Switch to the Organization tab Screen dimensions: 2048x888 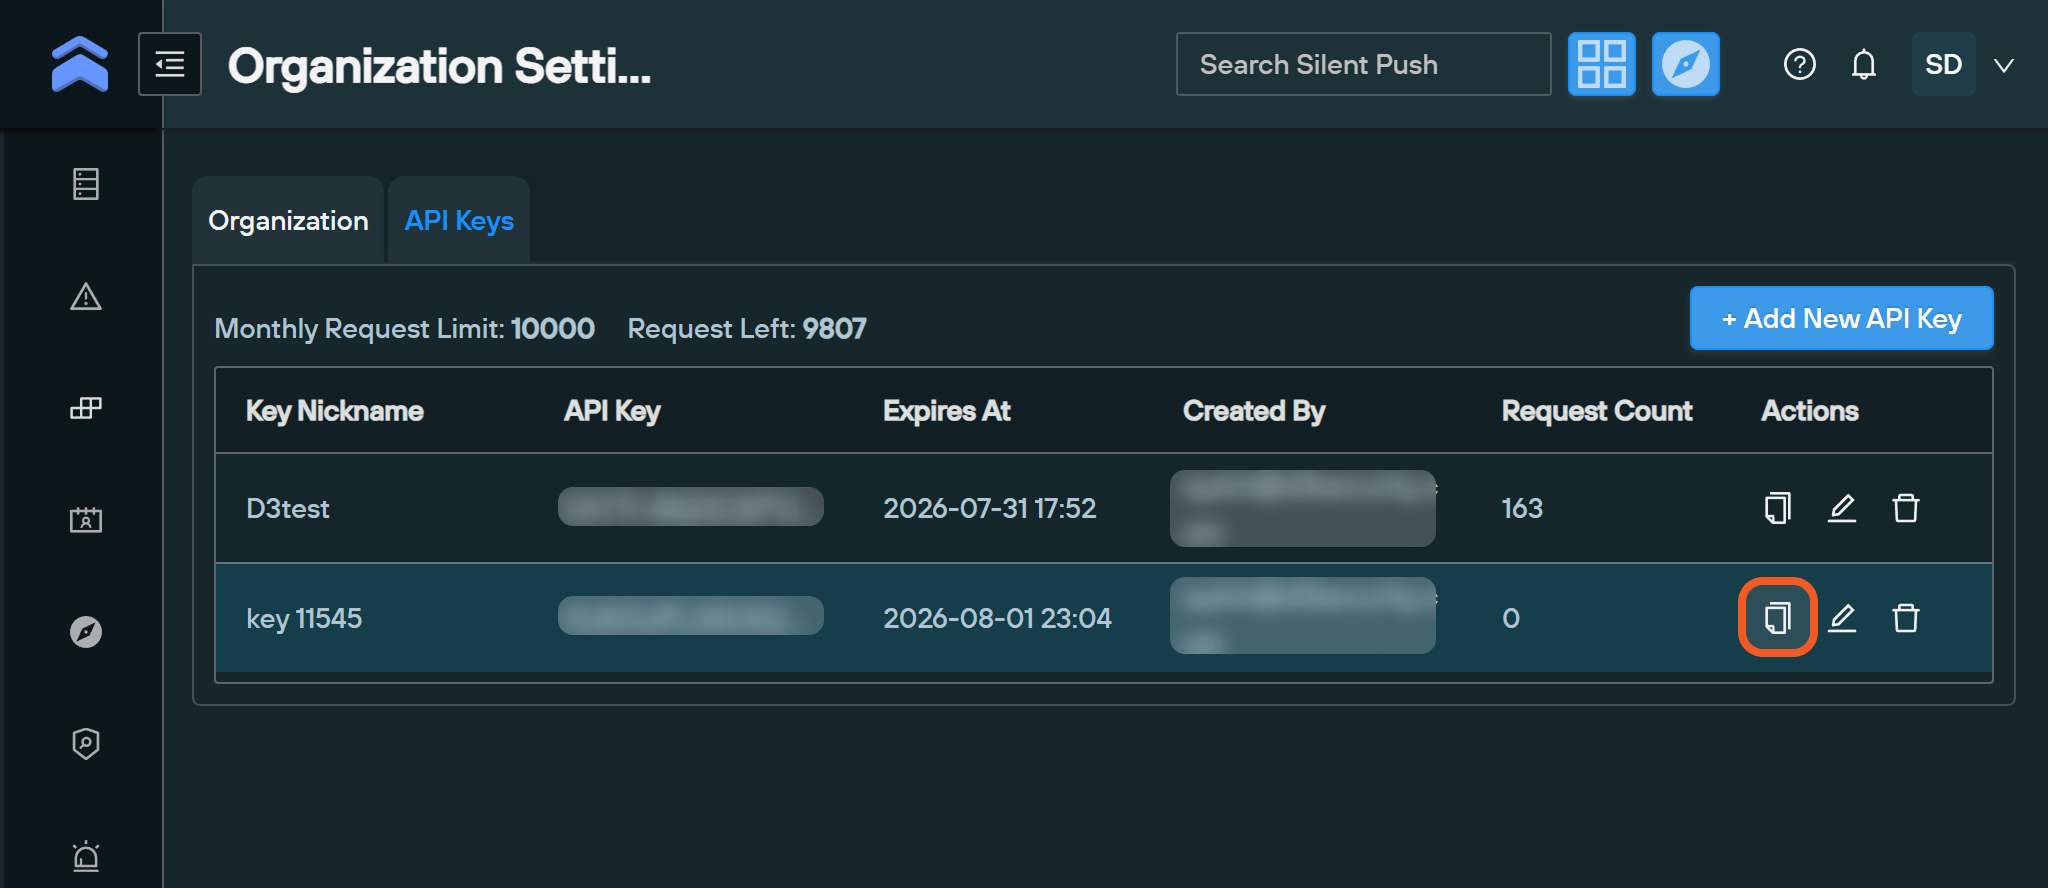pos(288,221)
